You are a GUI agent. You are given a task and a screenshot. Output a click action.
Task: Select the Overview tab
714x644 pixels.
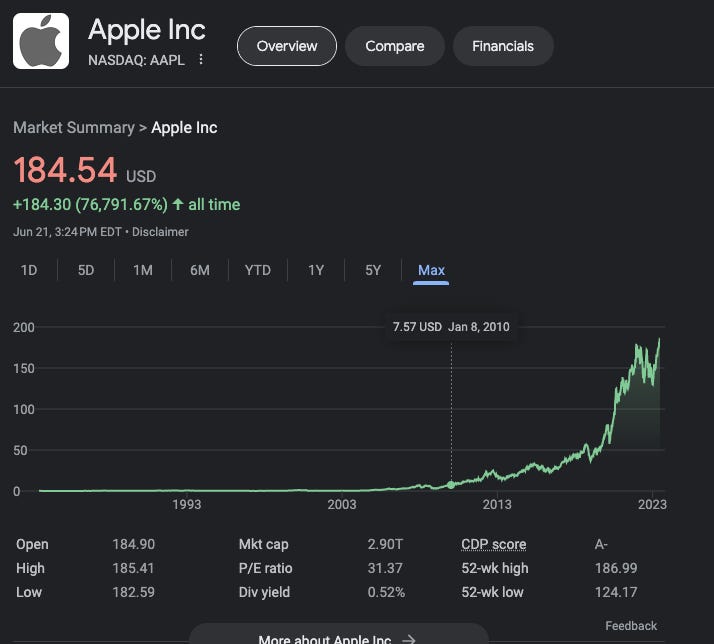pos(287,46)
